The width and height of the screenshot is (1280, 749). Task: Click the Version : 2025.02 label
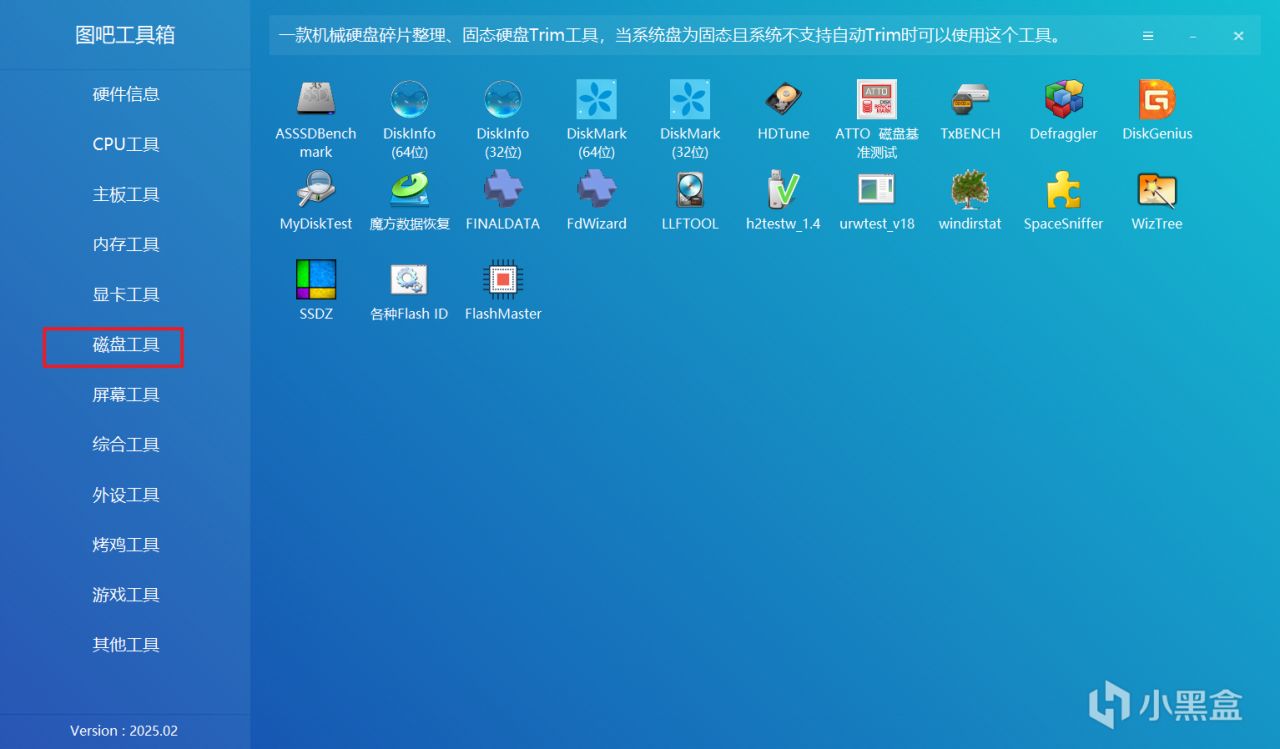point(124,731)
